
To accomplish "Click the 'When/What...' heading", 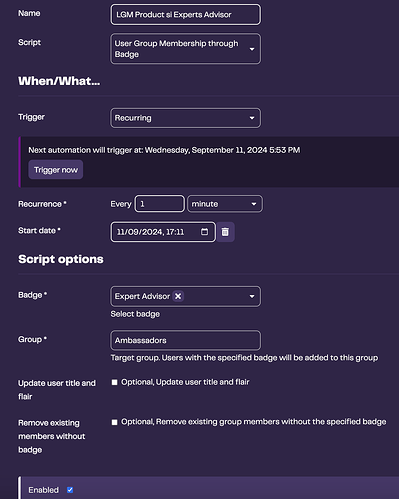I will point(59,81).
